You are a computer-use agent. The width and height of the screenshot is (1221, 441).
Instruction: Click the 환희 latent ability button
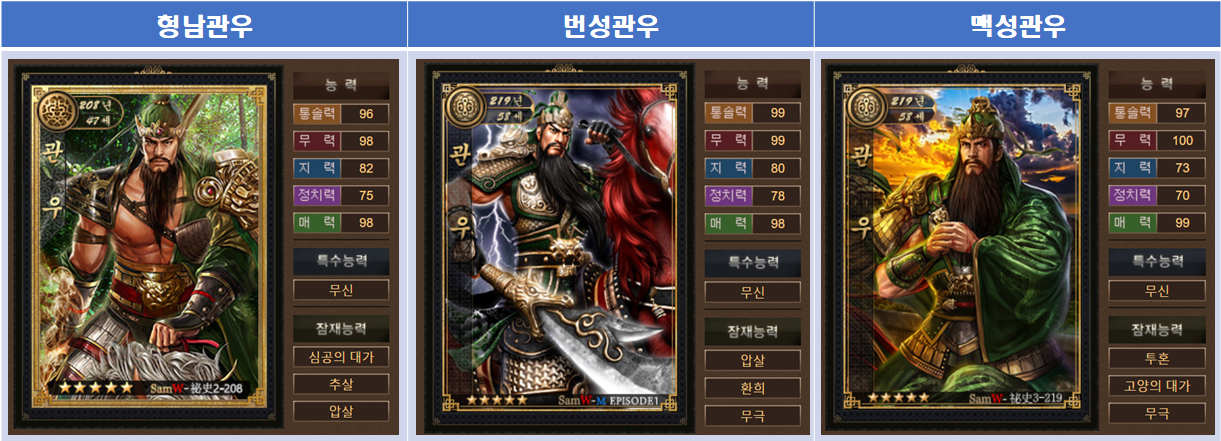pos(752,388)
